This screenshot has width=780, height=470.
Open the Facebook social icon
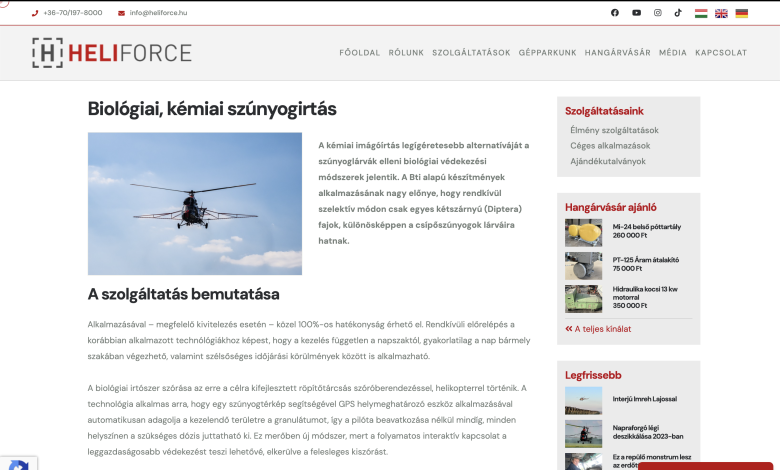coord(615,13)
